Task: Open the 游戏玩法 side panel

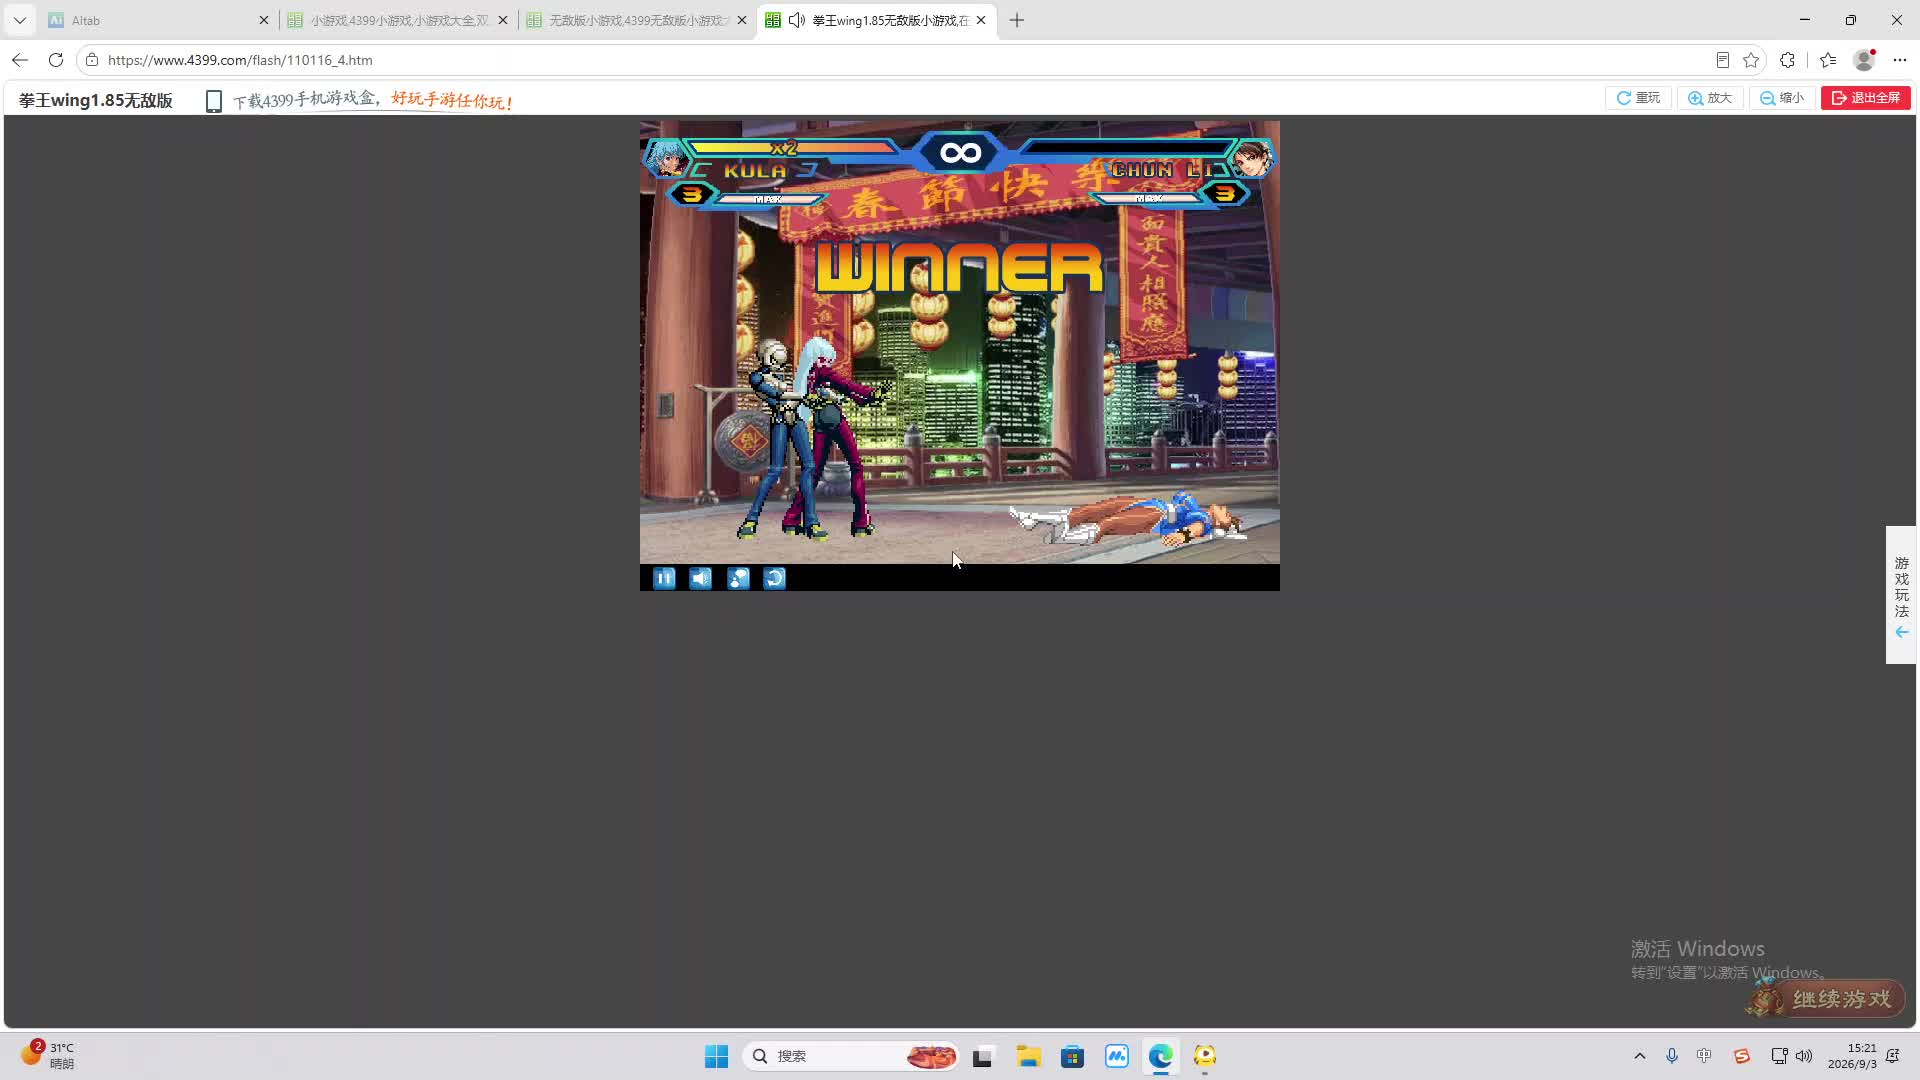Action: (x=1901, y=595)
